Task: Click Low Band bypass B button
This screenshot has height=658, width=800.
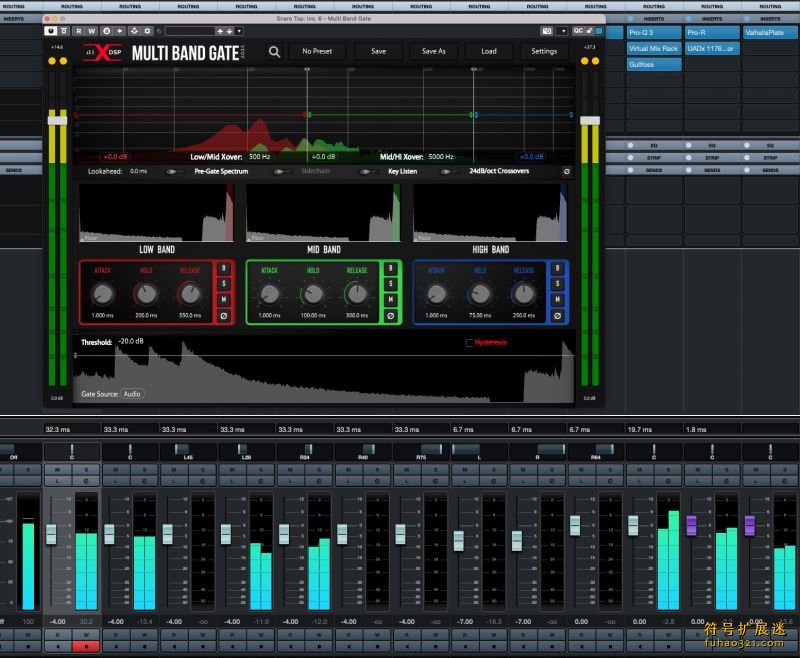Action: point(223,268)
